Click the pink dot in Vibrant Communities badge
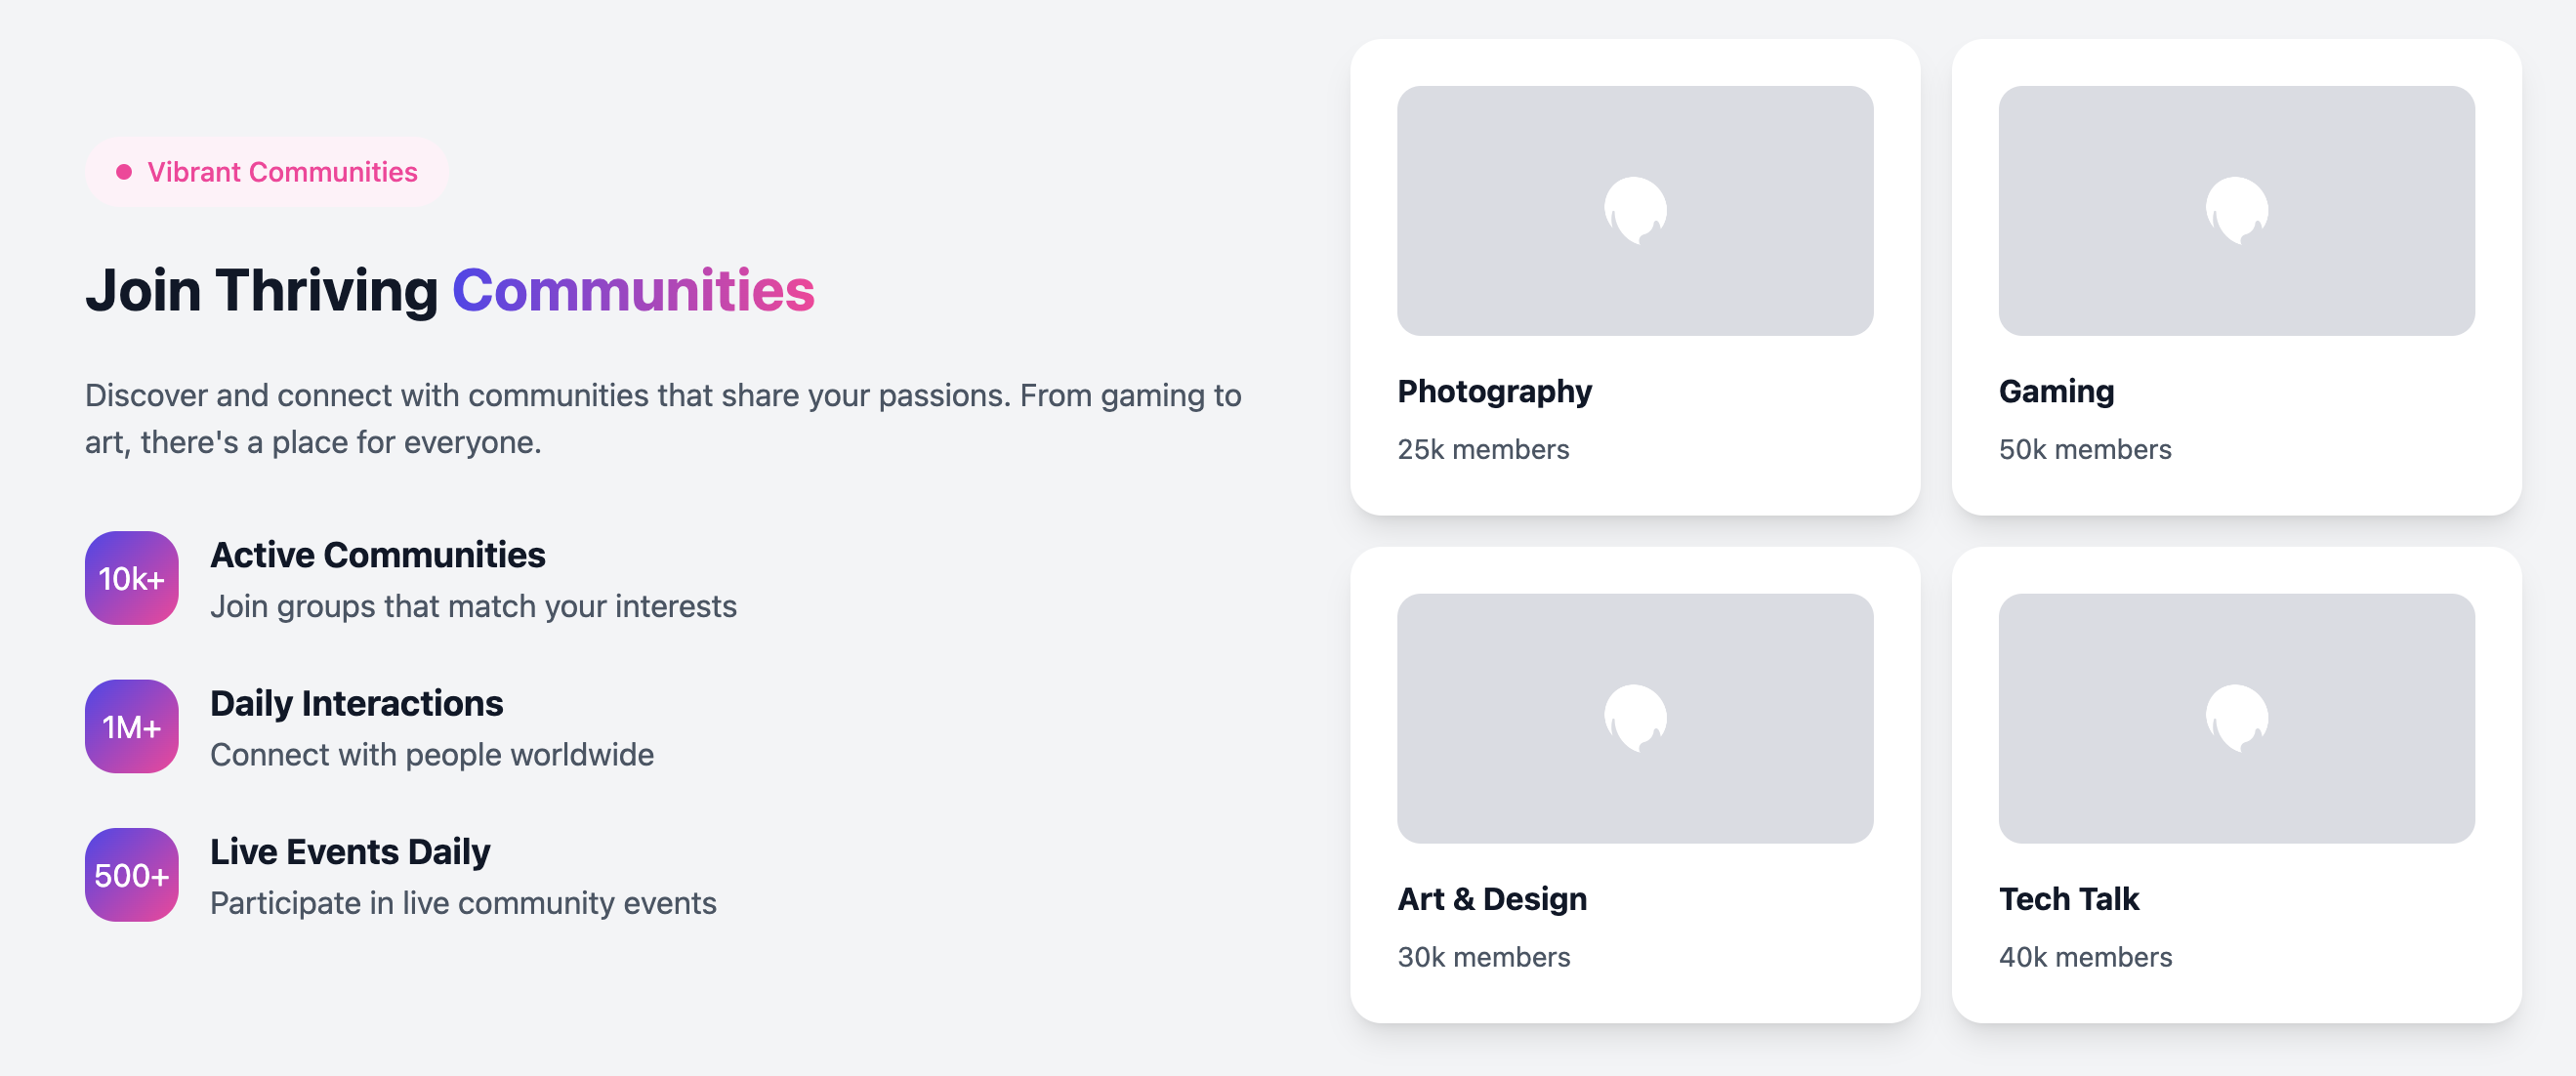 click(x=124, y=172)
